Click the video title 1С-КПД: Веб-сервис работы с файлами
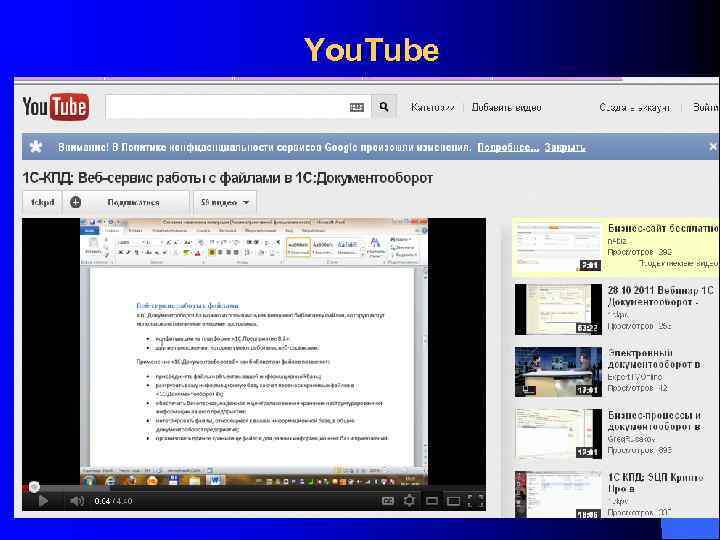The image size is (720, 540). point(227,178)
